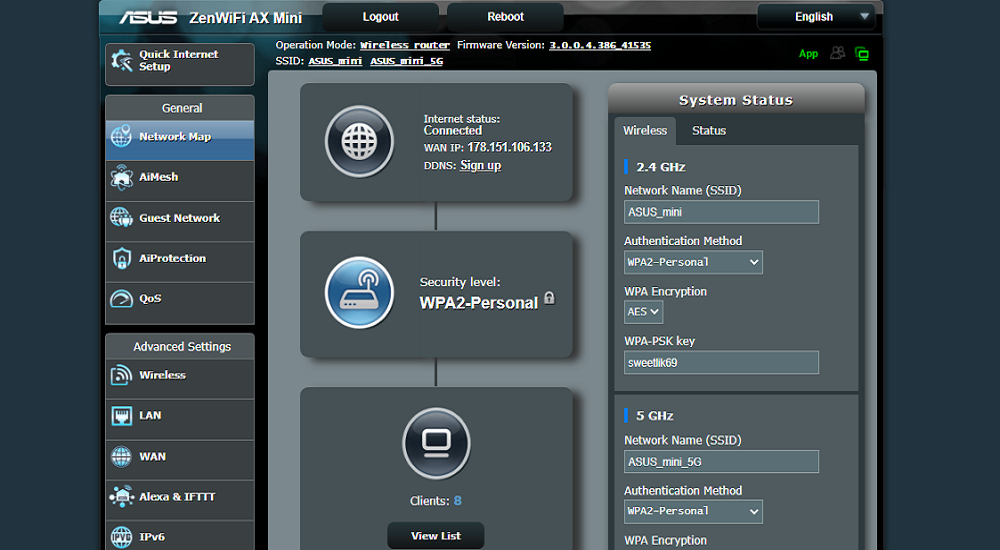1000x550 pixels.
Task: Click the 2.4 GHz WPA-PSK key field
Action: [721, 362]
